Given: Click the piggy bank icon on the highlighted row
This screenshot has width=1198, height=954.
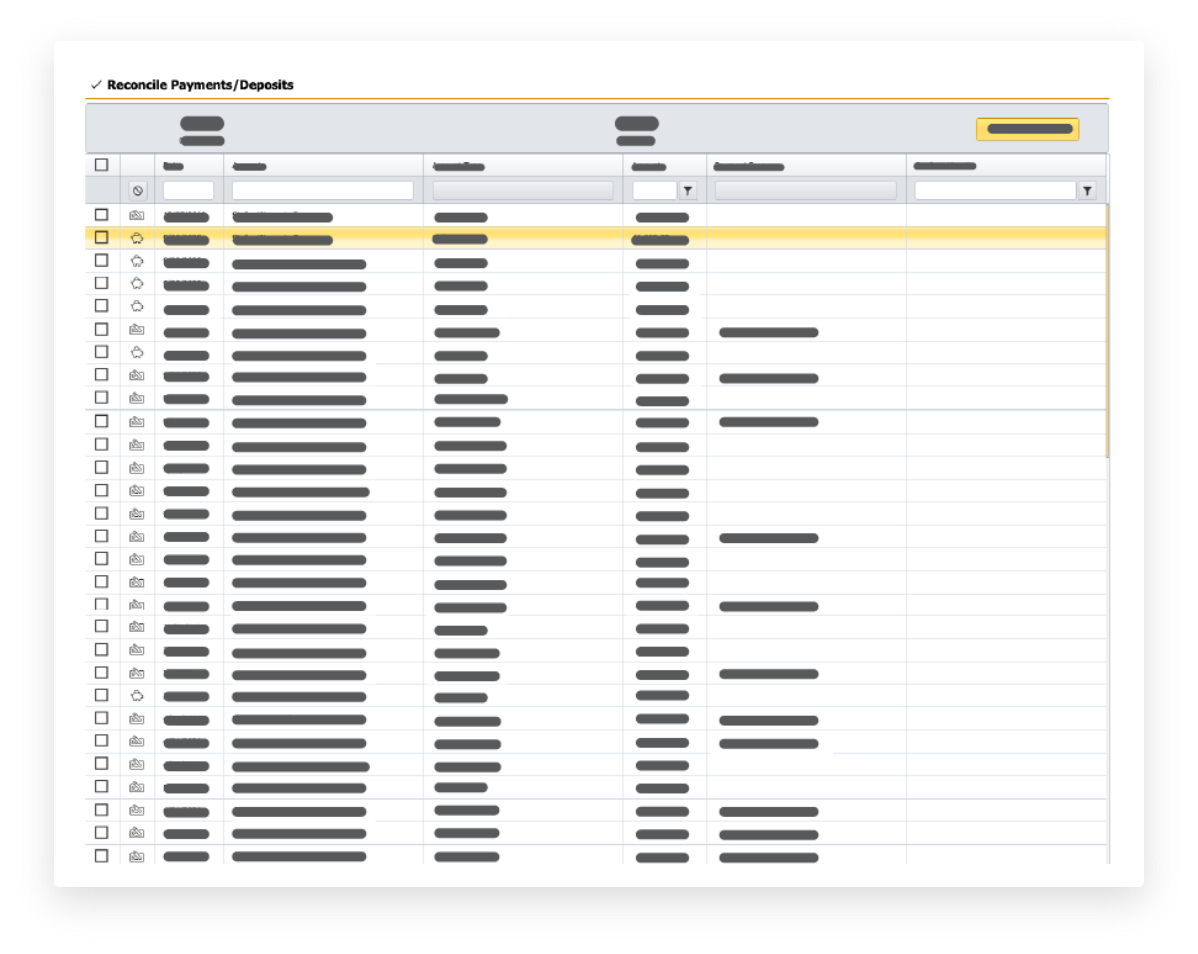Looking at the screenshot, I should tap(137, 240).
